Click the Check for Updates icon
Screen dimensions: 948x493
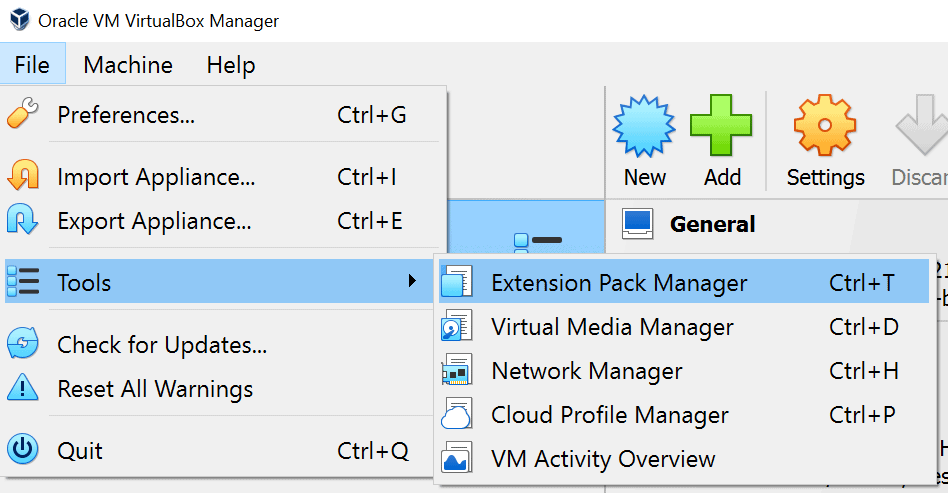coord(22,345)
